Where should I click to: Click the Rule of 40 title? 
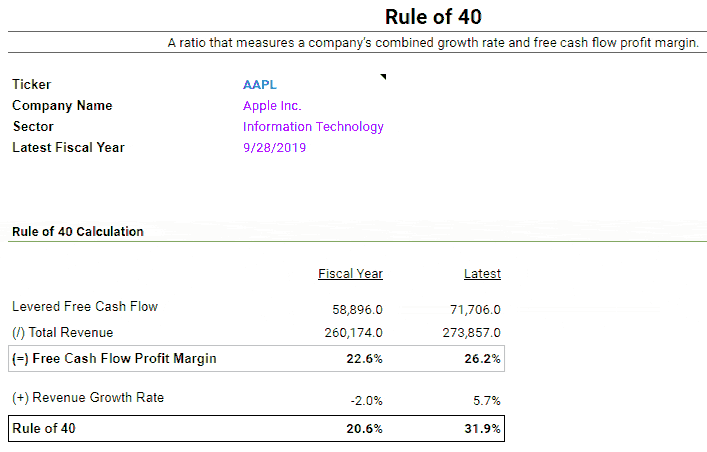pyautogui.click(x=433, y=17)
